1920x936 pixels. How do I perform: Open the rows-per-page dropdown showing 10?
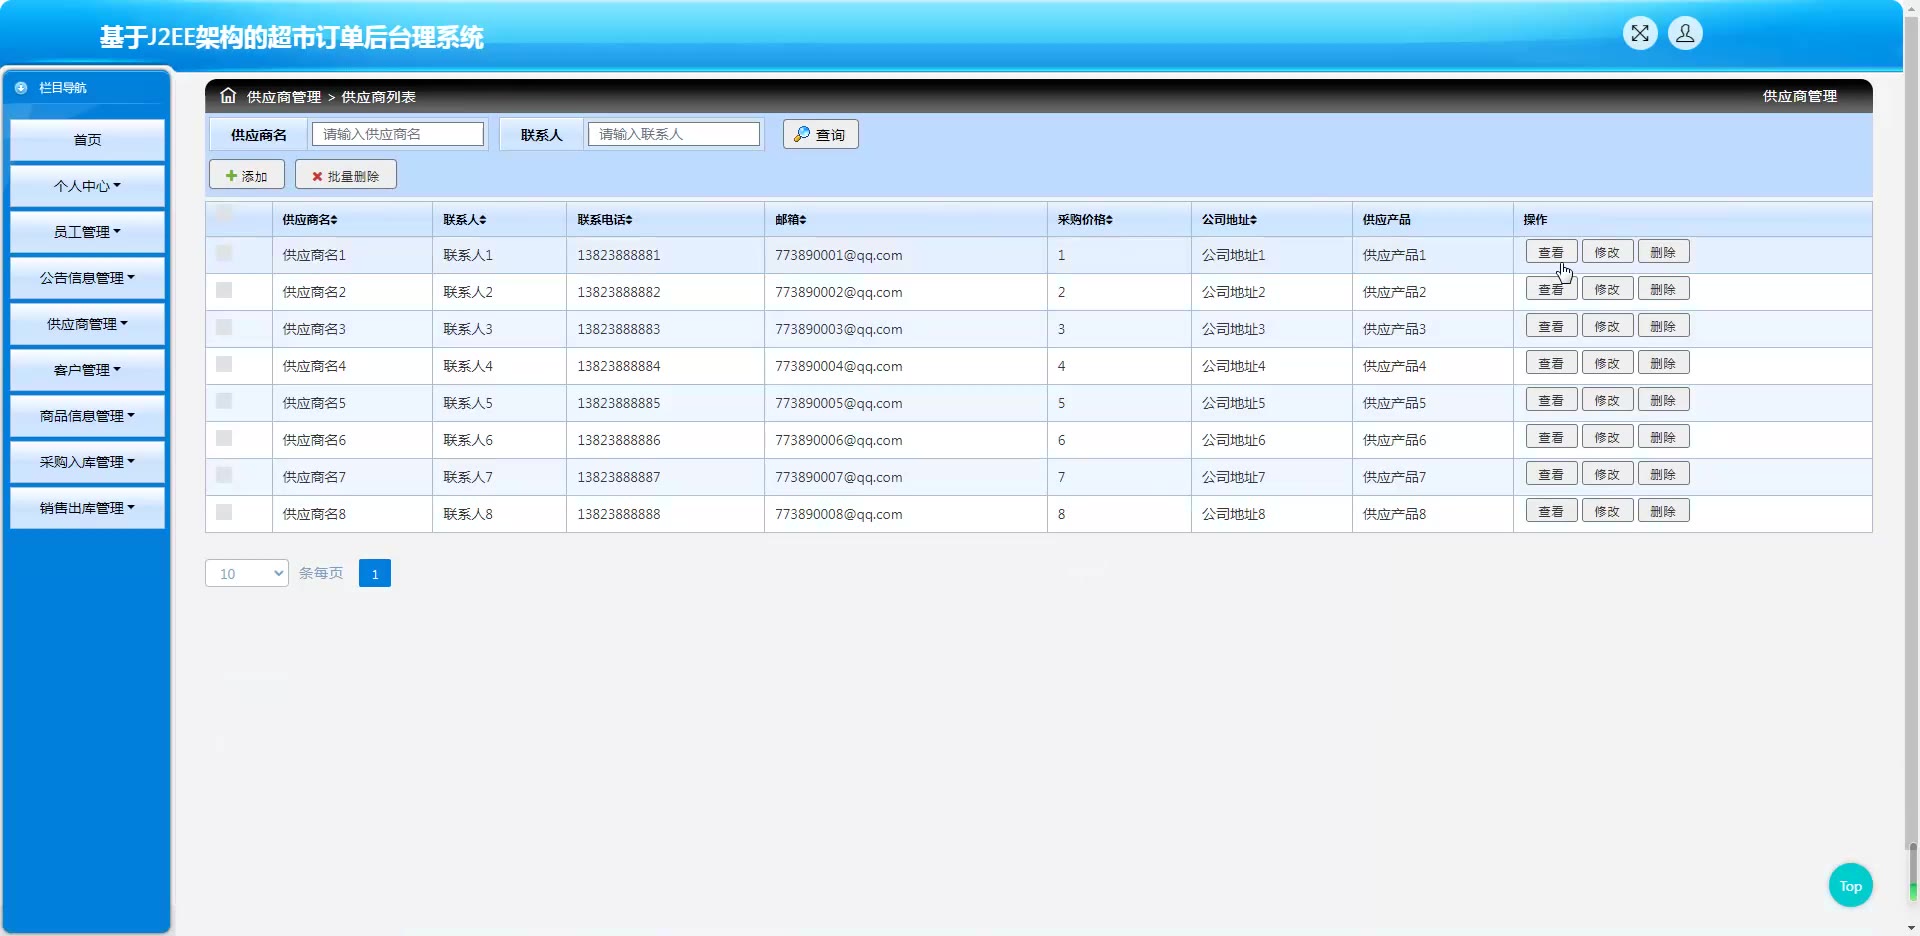[247, 573]
